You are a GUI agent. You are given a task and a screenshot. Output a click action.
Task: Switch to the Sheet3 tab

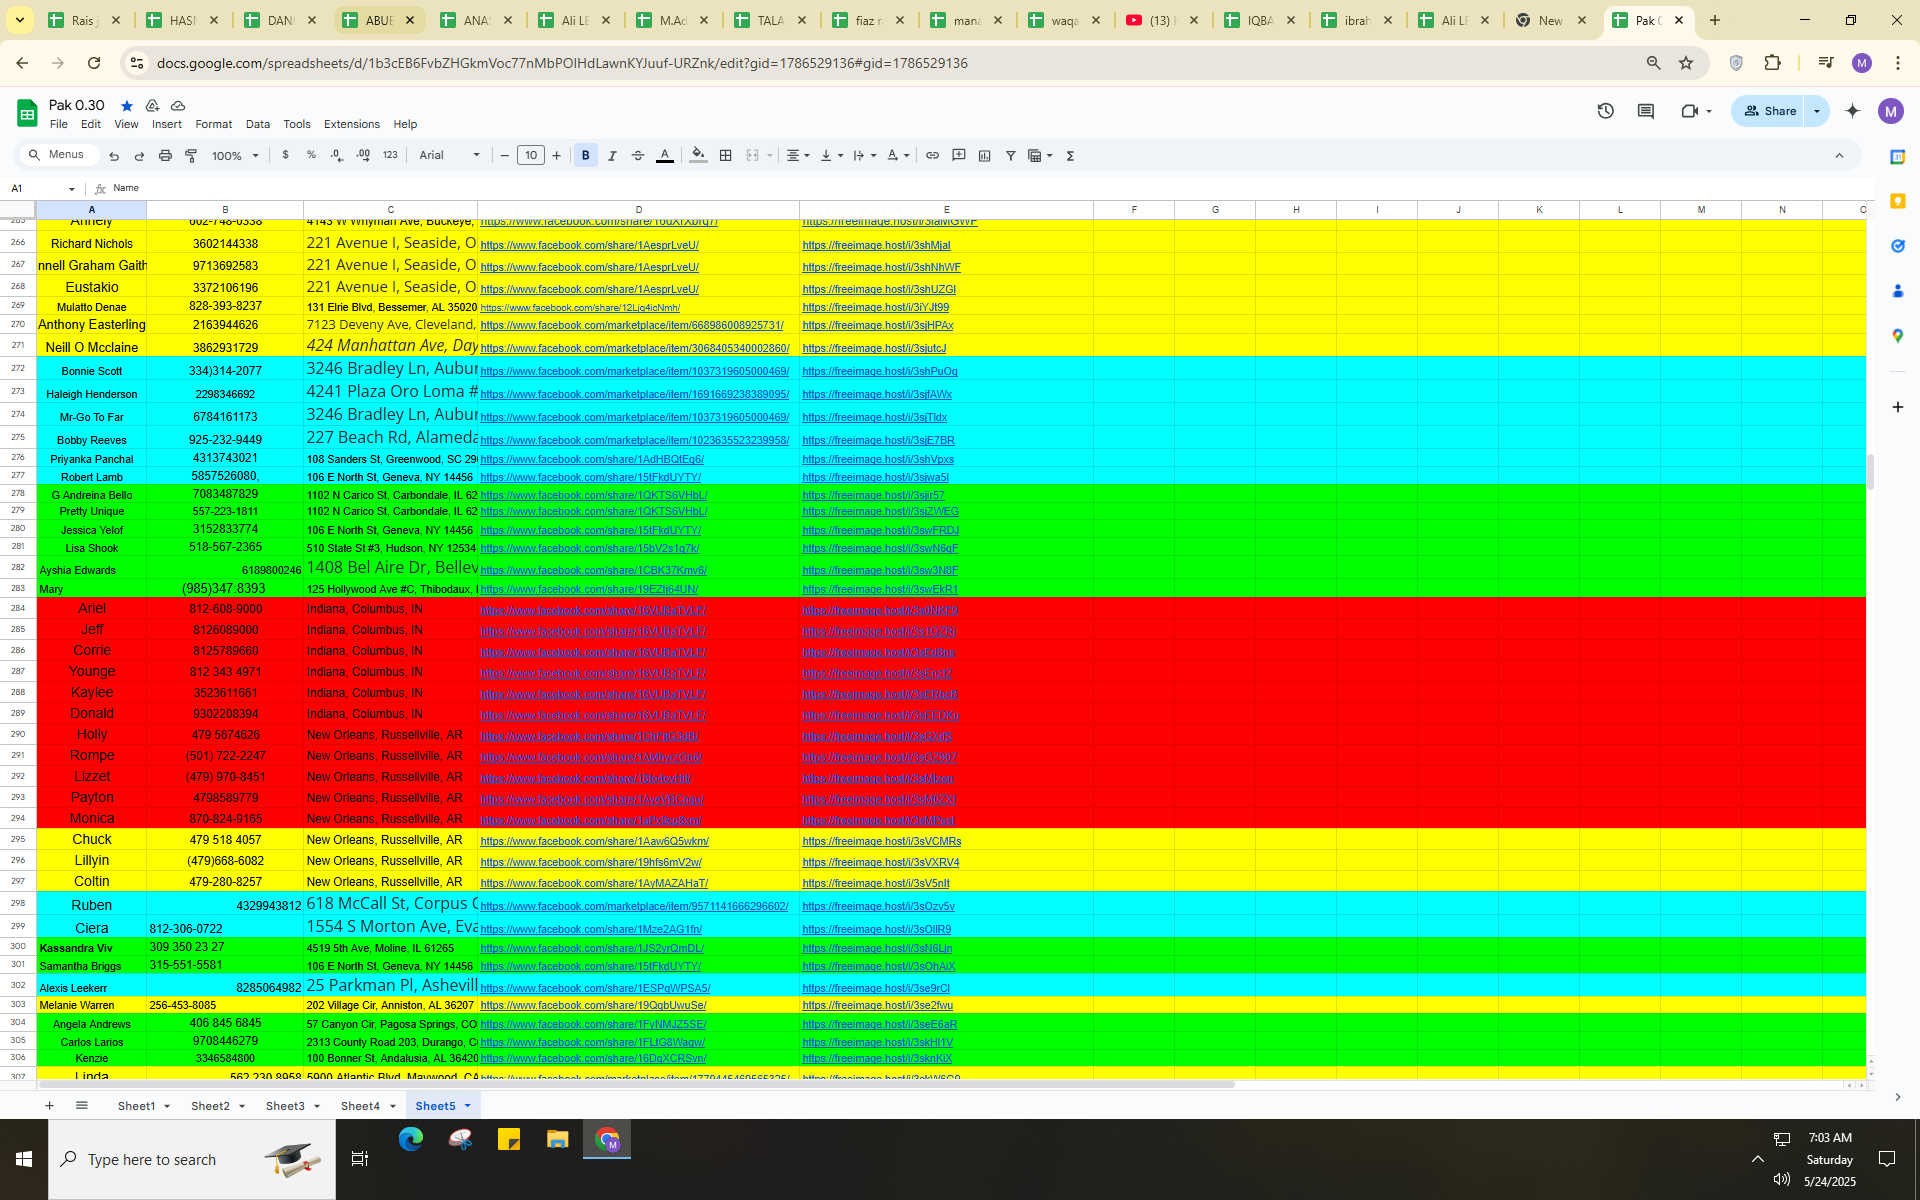click(x=285, y=1106)
